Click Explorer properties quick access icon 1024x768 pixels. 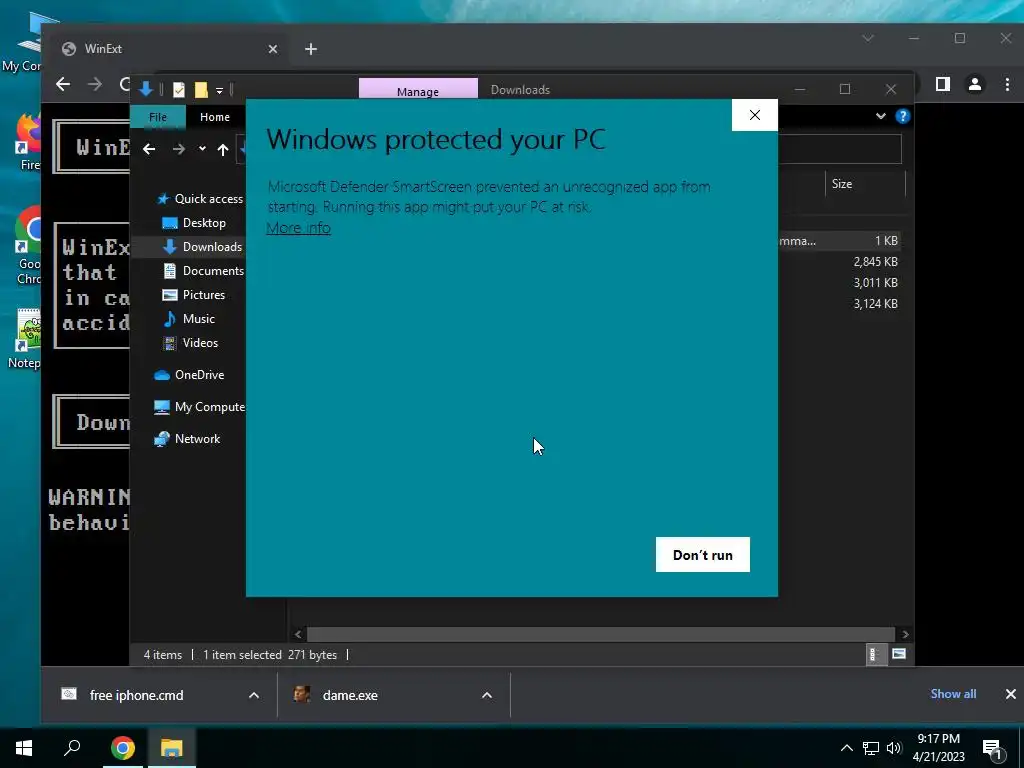[178, 89]
